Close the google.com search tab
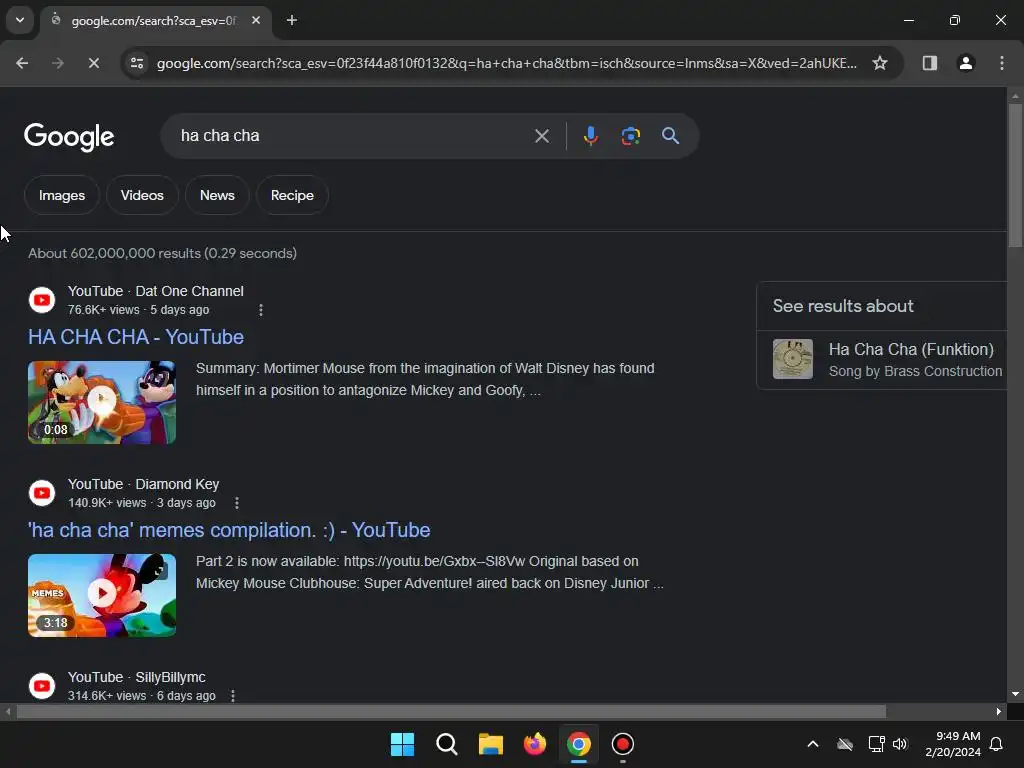1024x768 pixels. (x=256, y=20)
